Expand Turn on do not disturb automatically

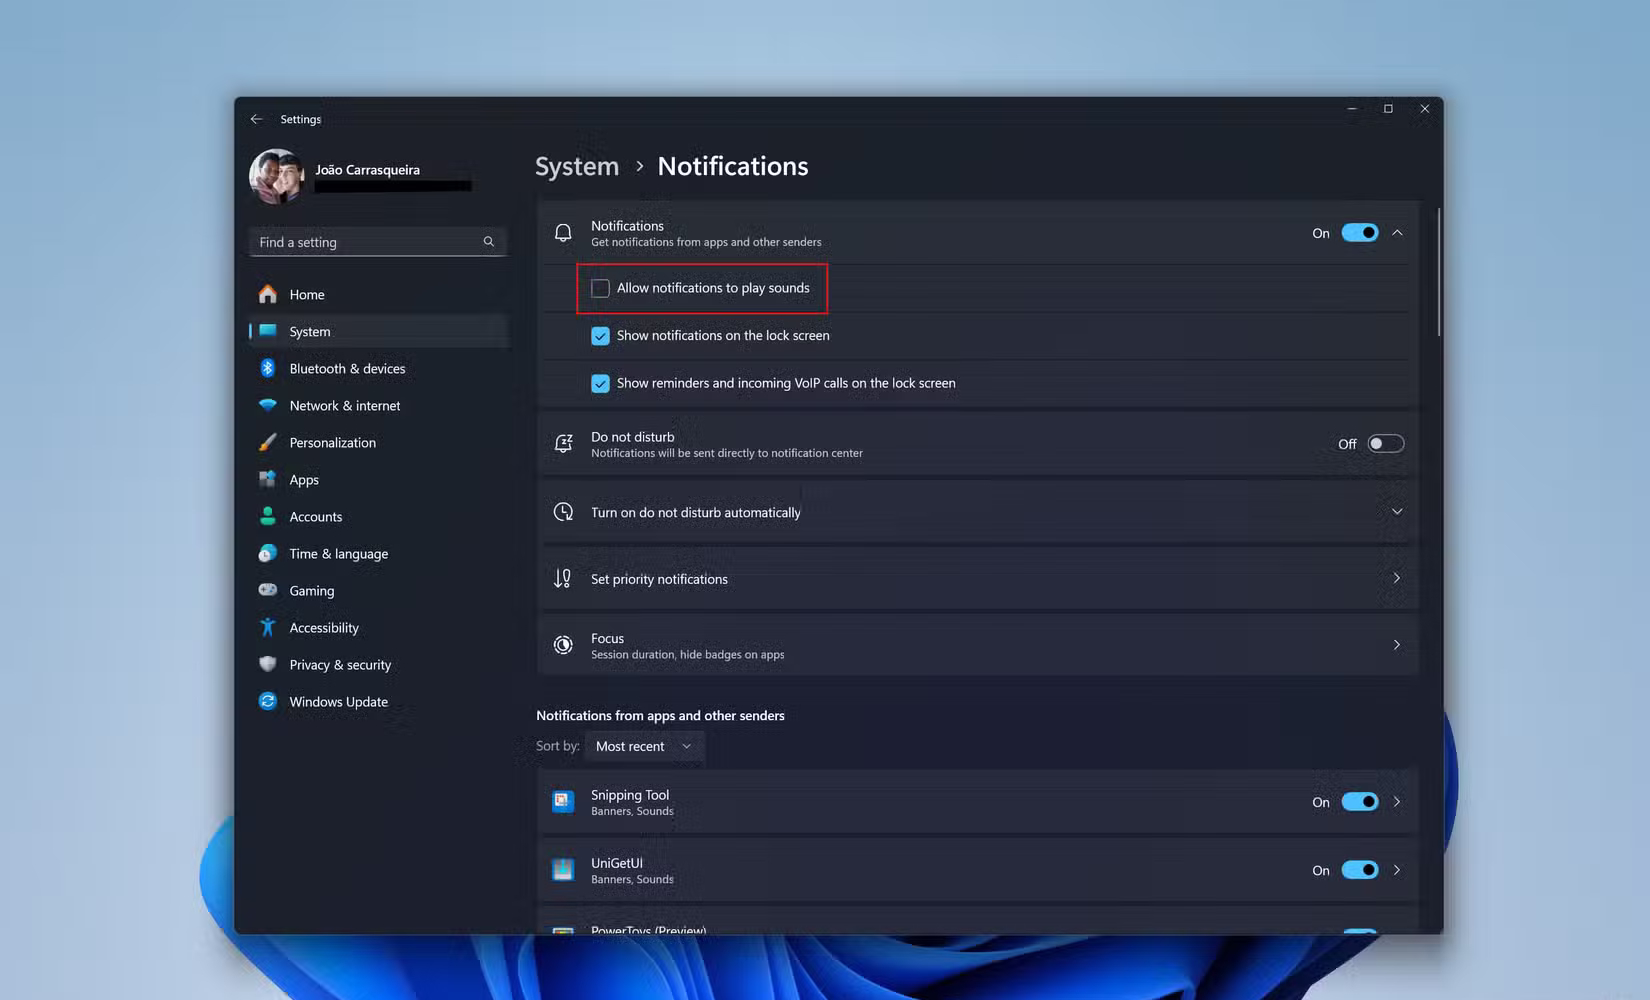tap(1397, 512)
